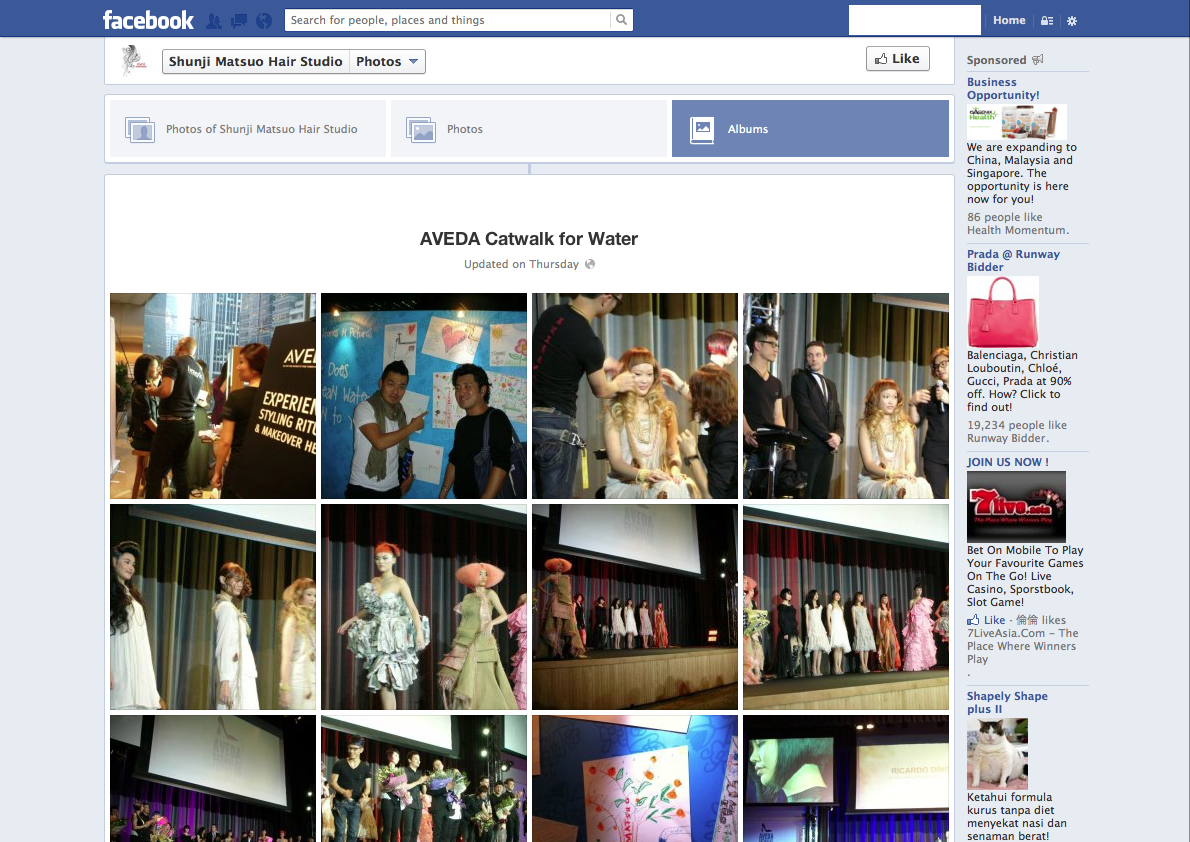Open friend requests icon

point(214,21)
